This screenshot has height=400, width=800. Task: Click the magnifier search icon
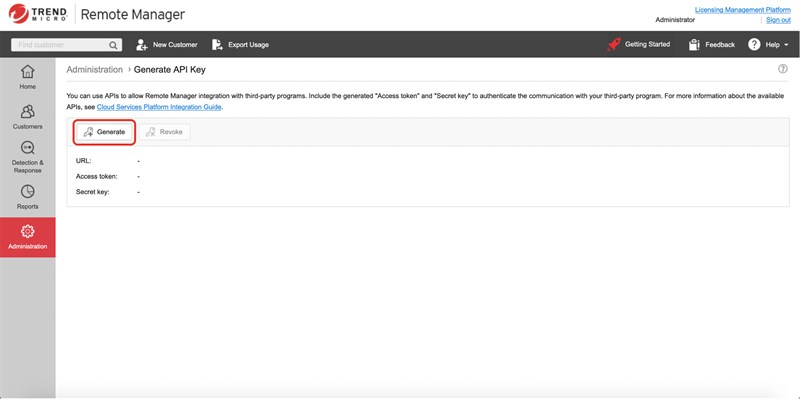point(114,45)
